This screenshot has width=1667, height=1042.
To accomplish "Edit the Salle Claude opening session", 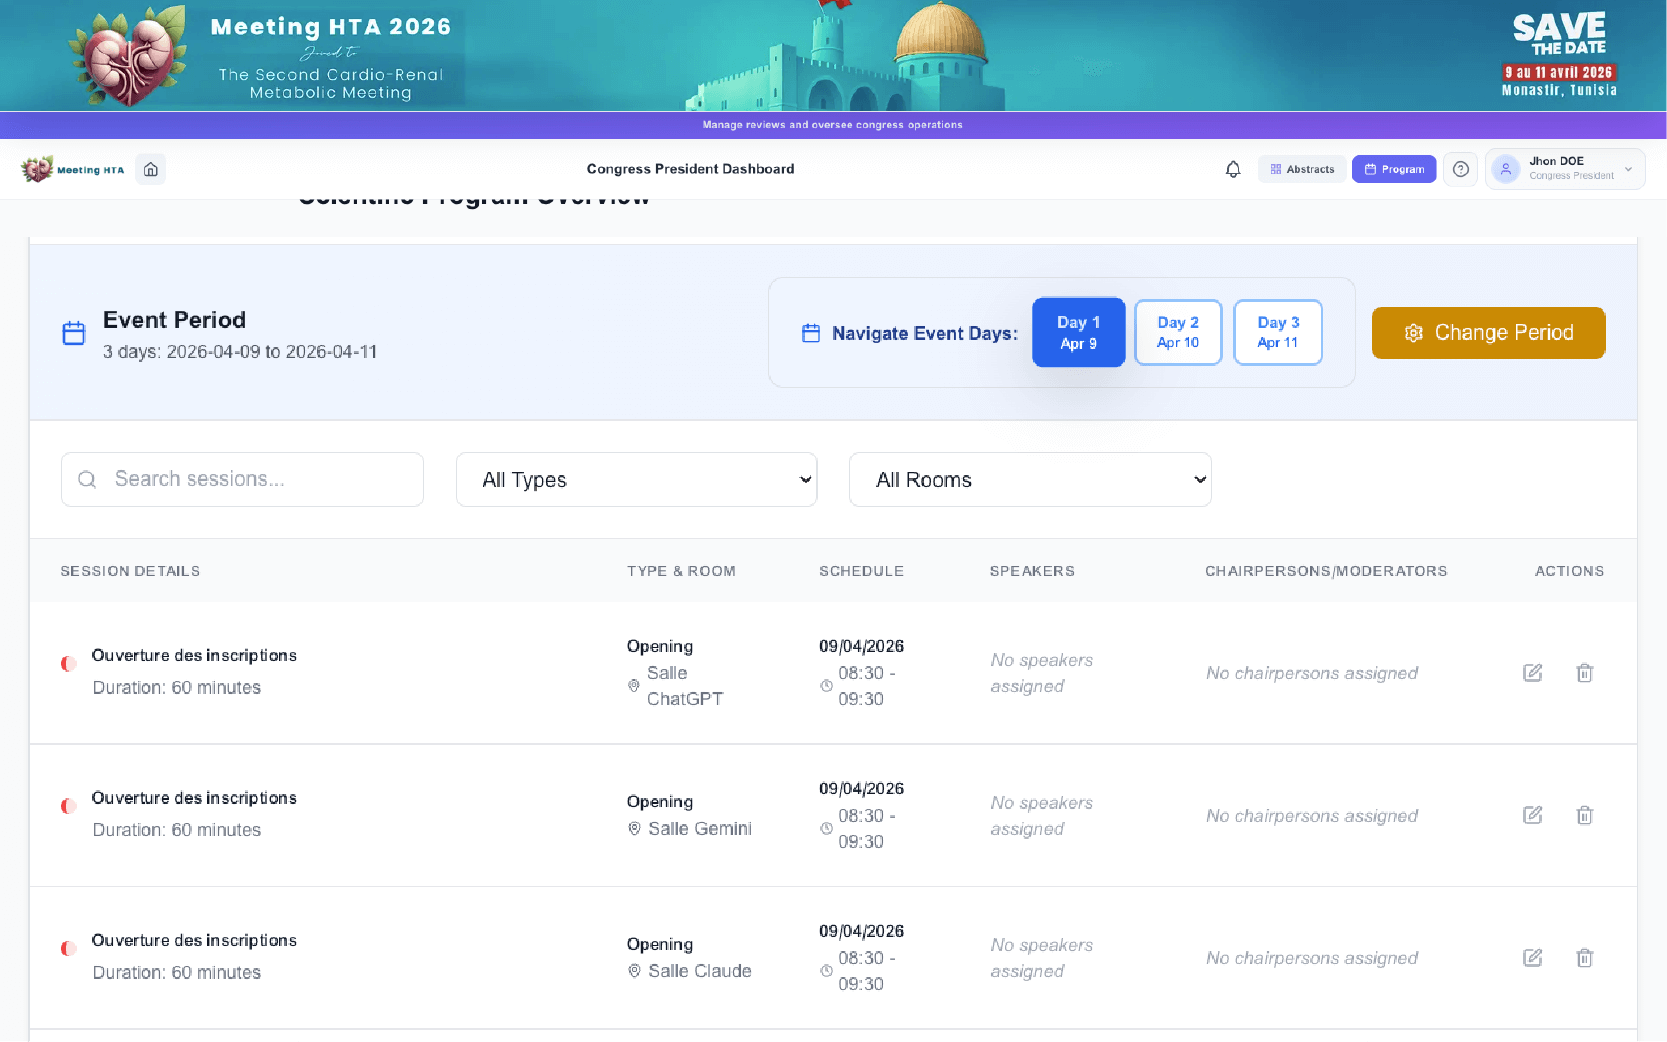I will point(1532,958).
